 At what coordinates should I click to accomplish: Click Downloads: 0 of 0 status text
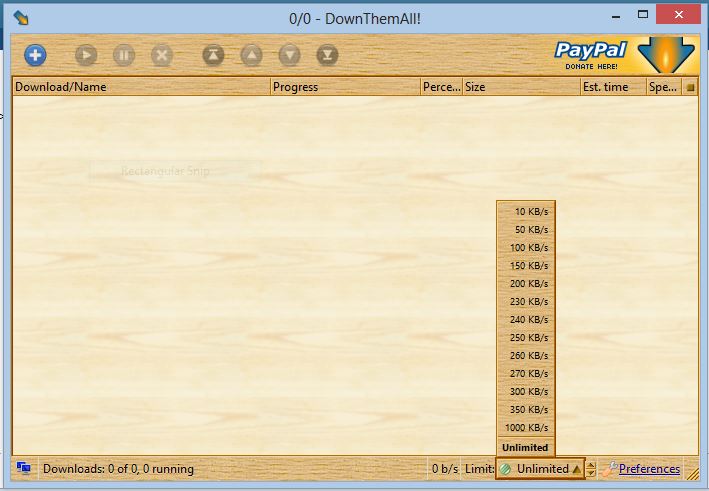[118, 469]
